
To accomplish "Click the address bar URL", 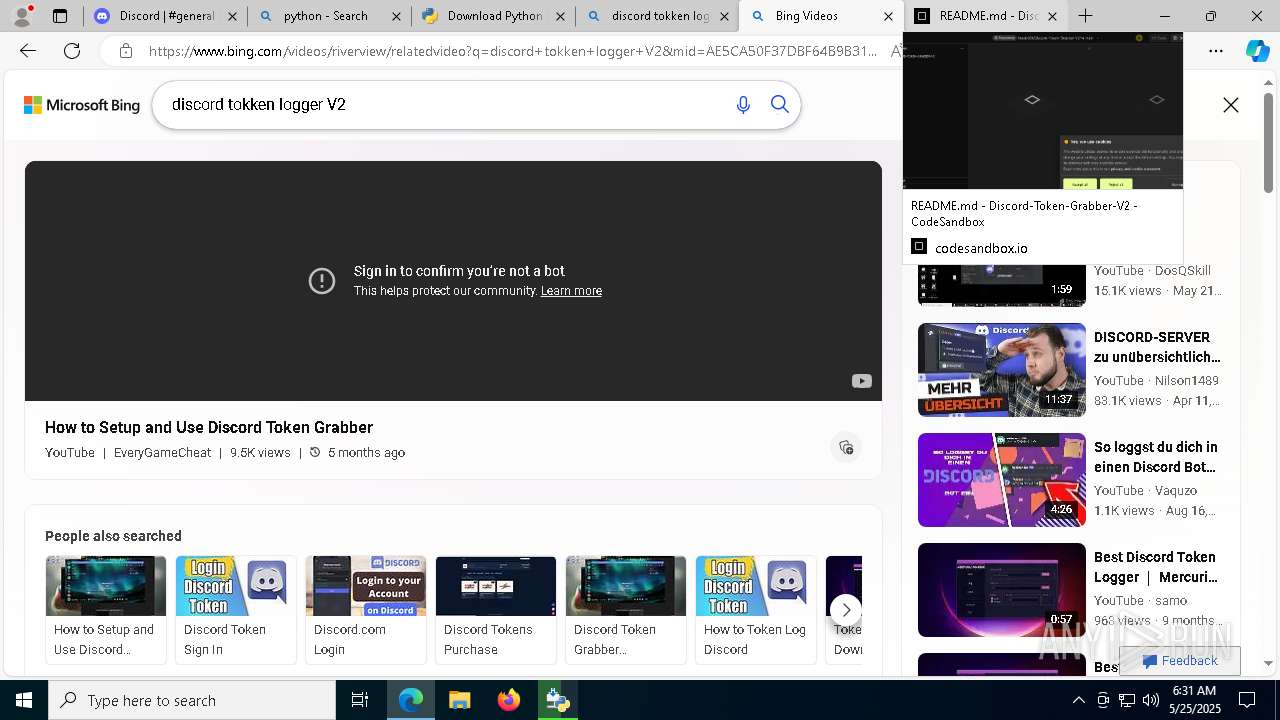I will pyautogui.click(x=512, y=51).
